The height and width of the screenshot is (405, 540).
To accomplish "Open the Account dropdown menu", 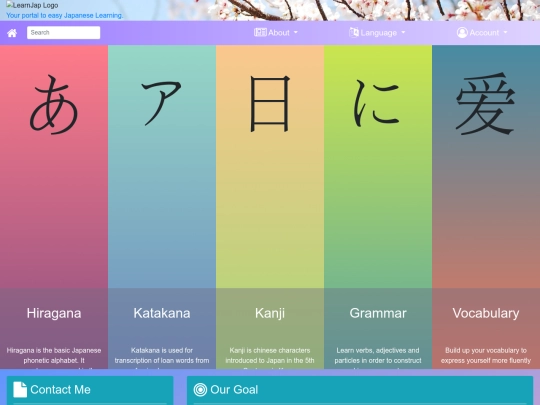I will point(482,33).
